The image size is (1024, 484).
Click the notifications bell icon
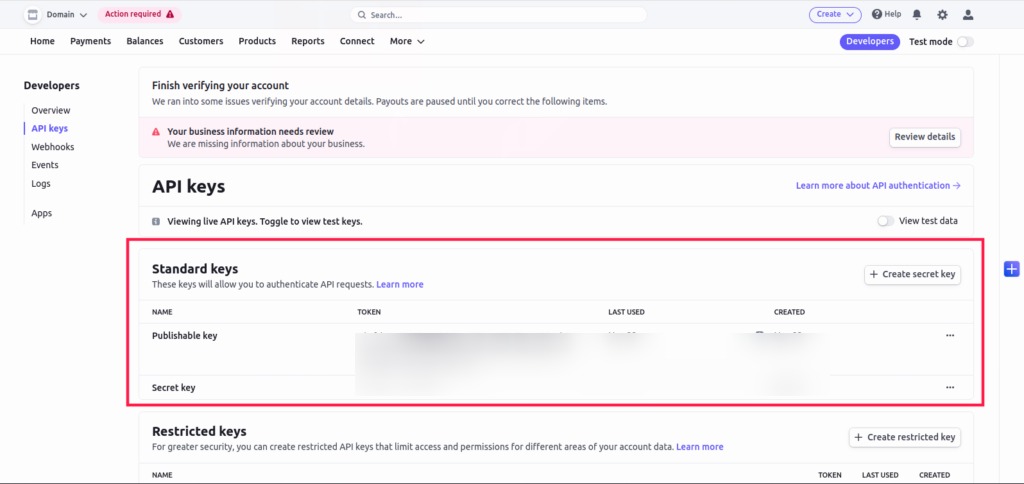coord(917,15)
